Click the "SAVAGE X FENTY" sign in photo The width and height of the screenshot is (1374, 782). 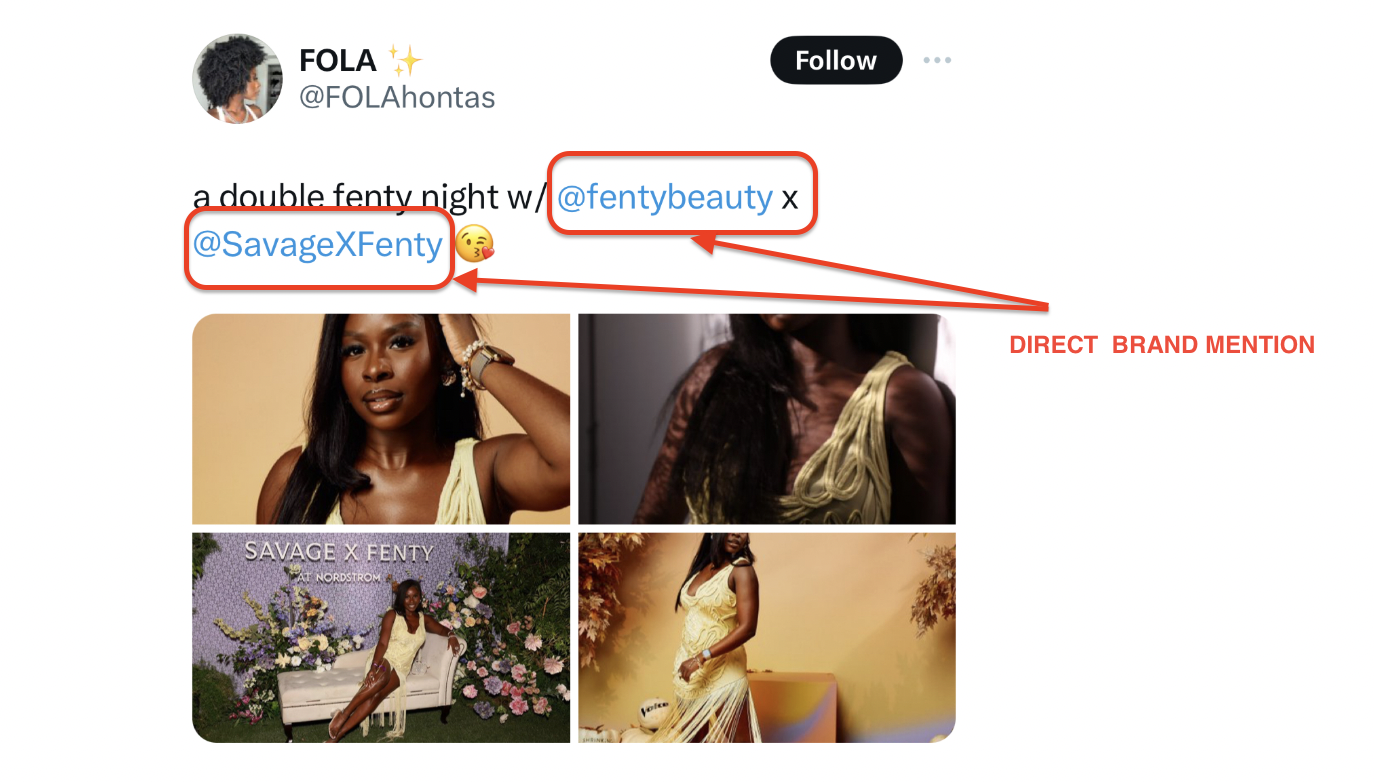point(339,552)
